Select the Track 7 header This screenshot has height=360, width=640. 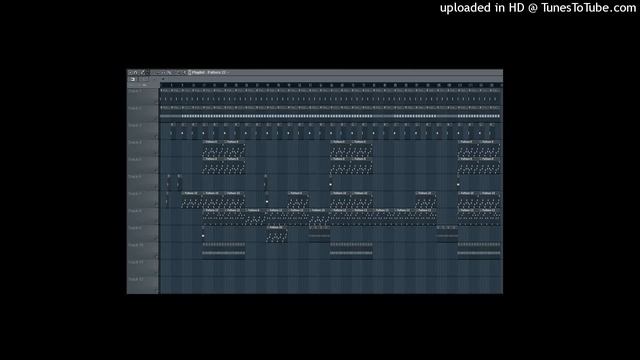pyautogui.click(x=142, y=199)
